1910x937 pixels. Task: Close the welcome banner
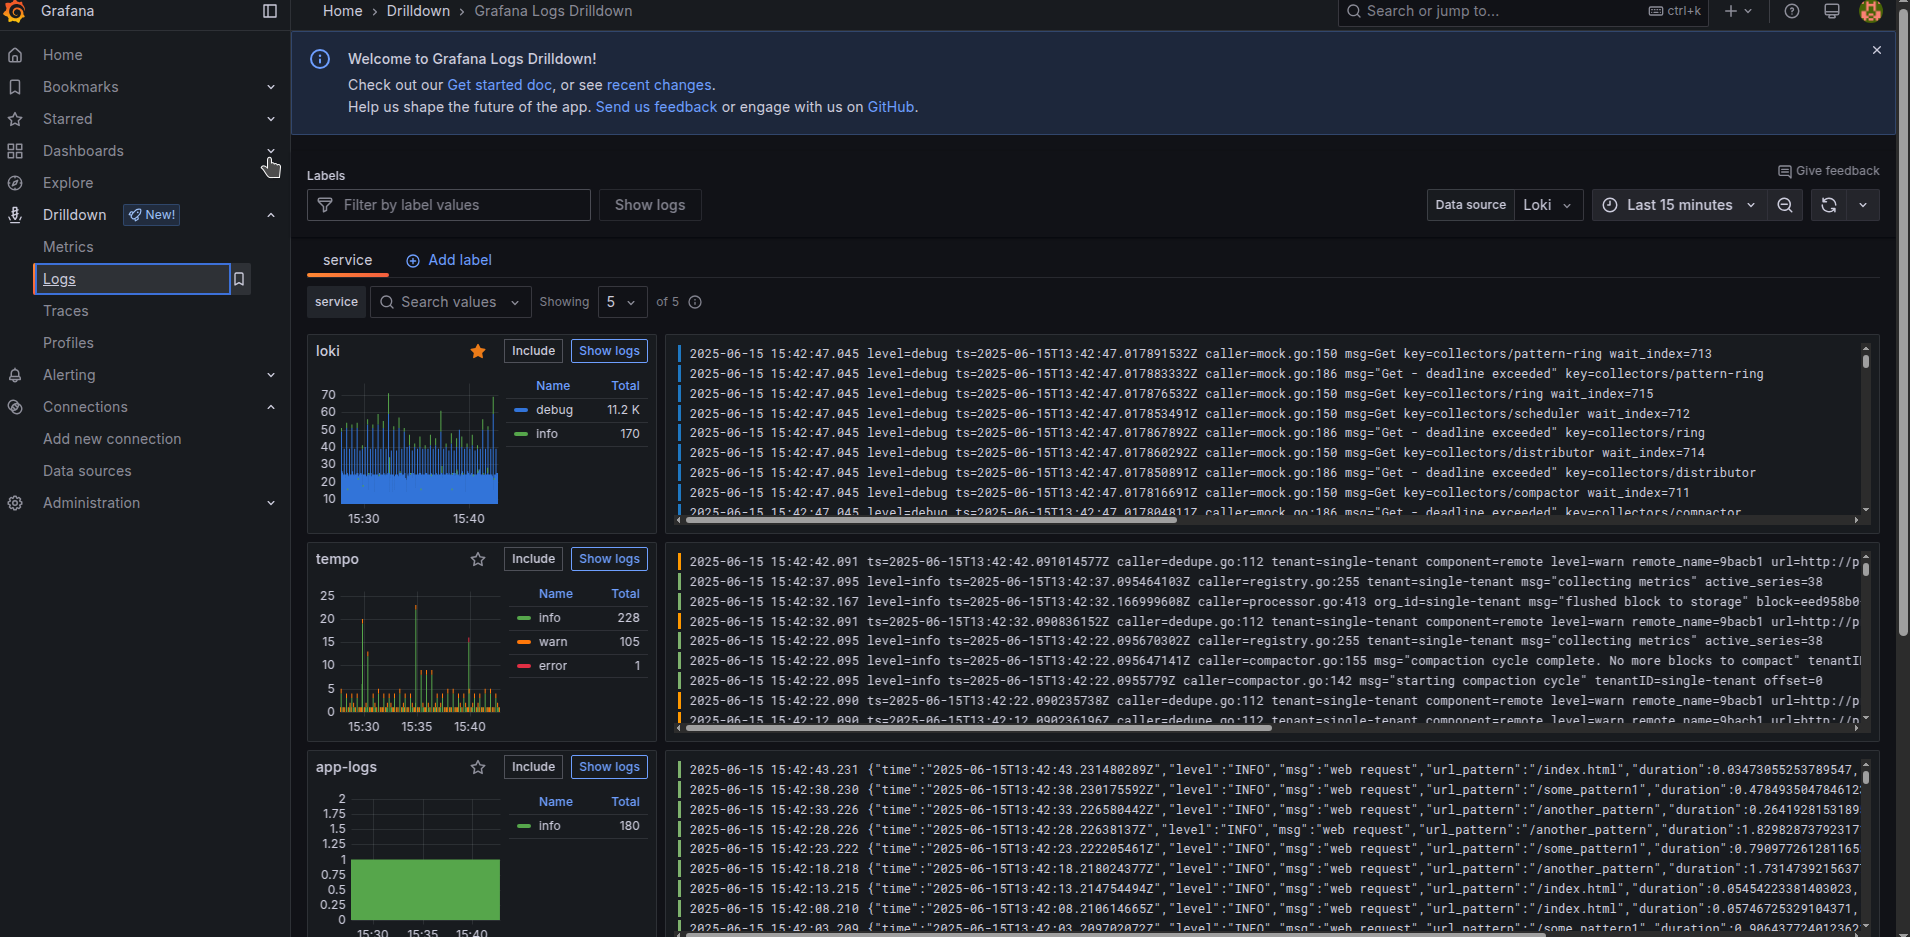(1877, 50)
